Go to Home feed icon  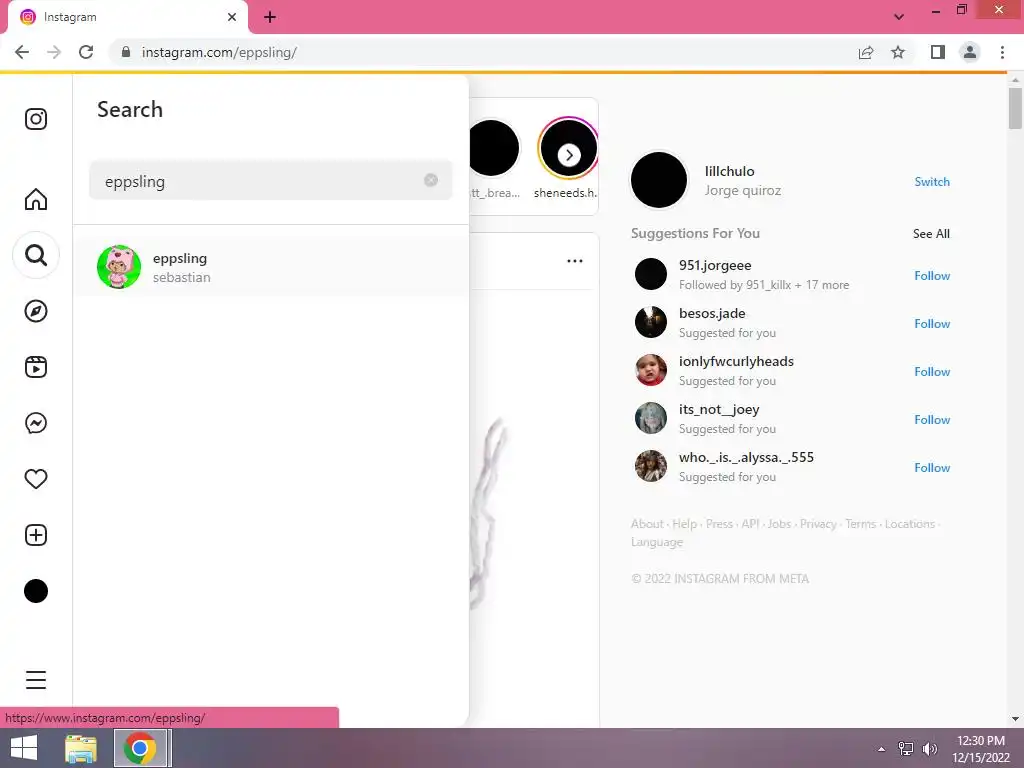pyautogui.click(x=36, y=199)
